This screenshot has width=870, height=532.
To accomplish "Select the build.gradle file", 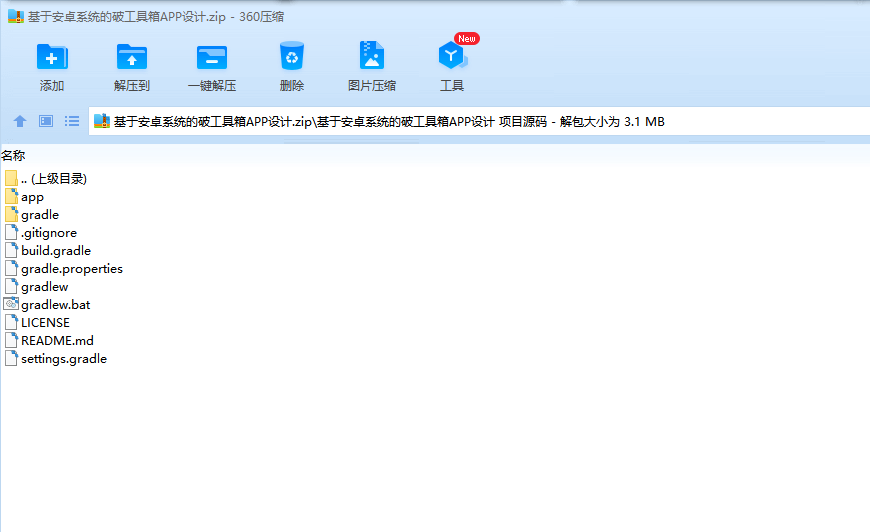I will 48,251.
